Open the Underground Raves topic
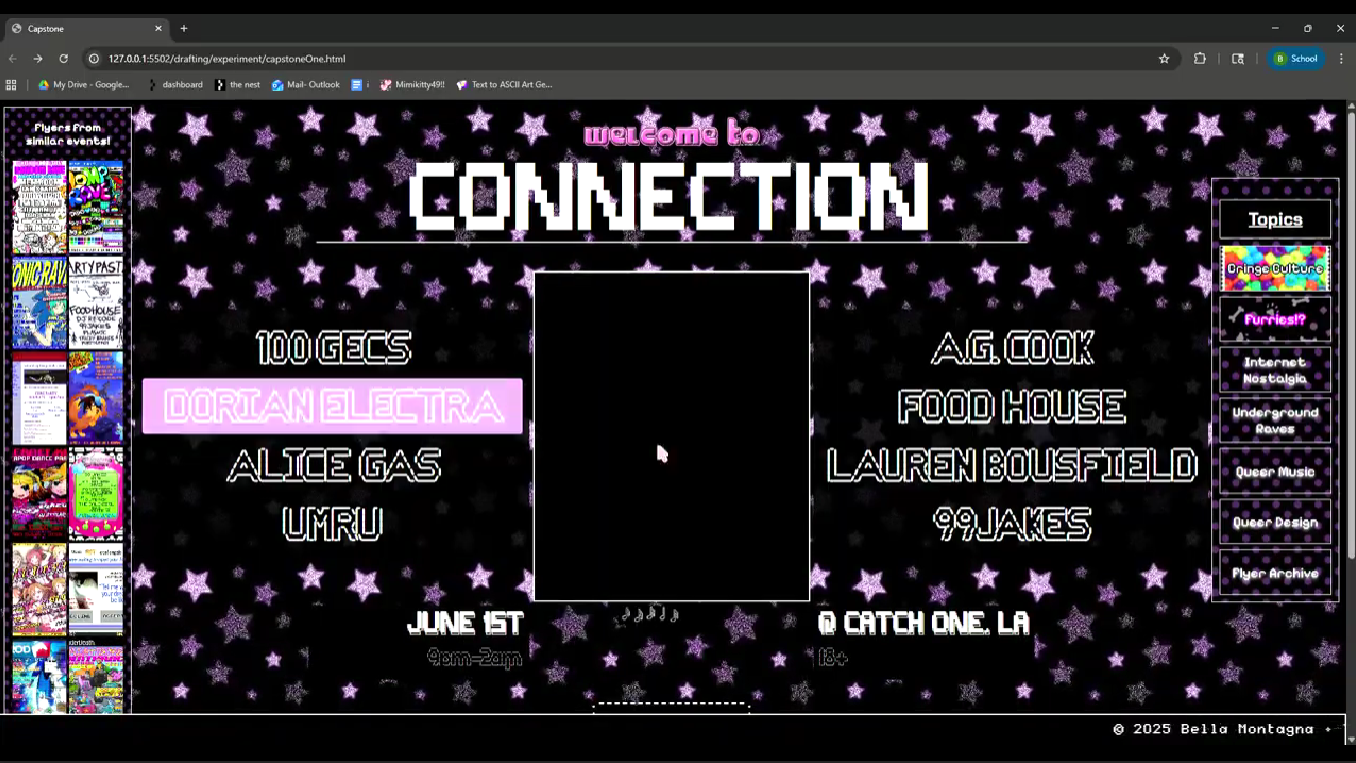1356x763 pixels. 1275,421
